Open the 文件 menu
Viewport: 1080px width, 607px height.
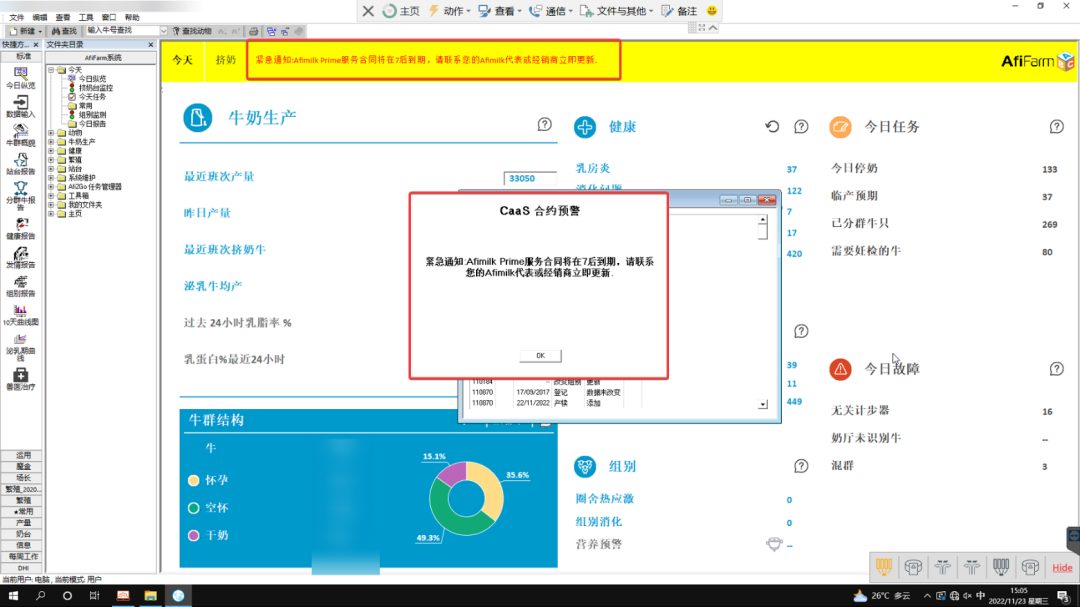pos(16,17)
